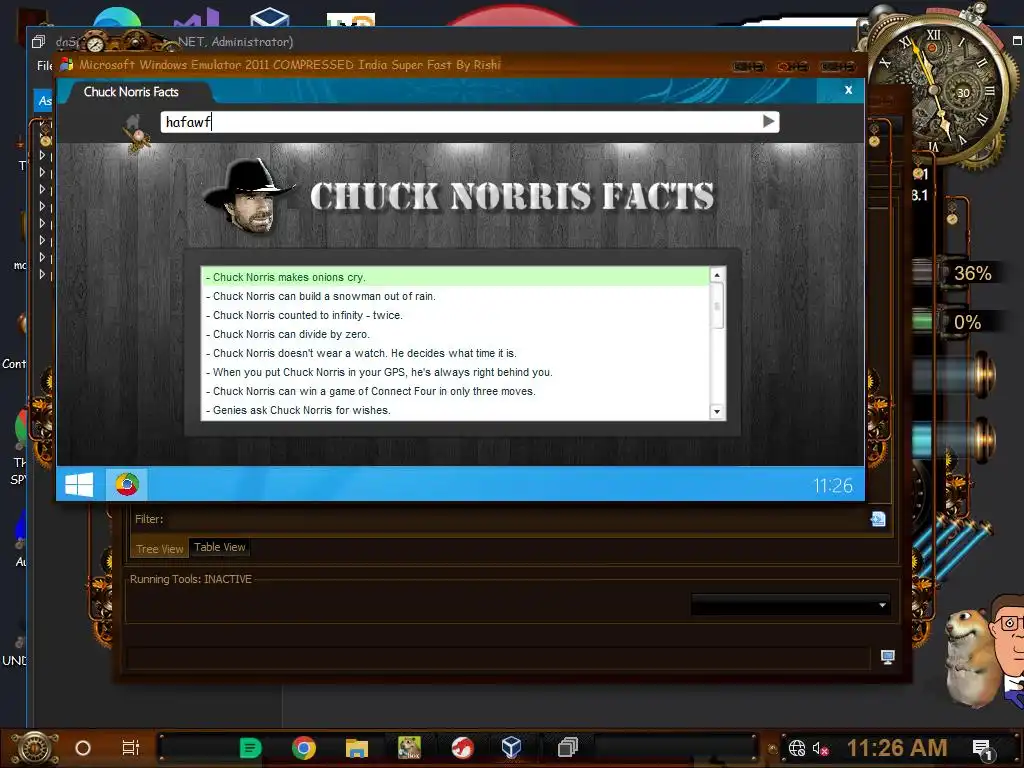Image resolution: width=1024 pixels, height=768 pixels.
Task: Click the host taskbar clock 11:26 AM
Action: coord(897,748)
